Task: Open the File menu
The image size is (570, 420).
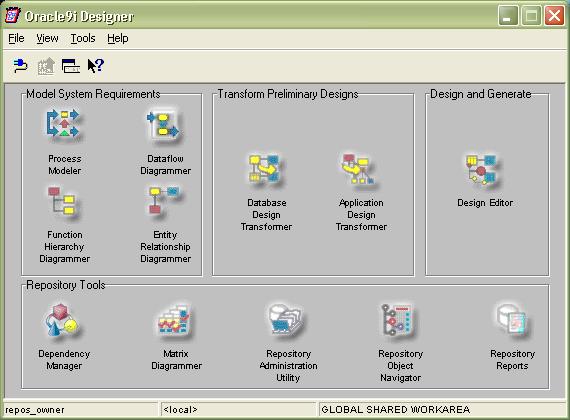Action: point(16,38)
